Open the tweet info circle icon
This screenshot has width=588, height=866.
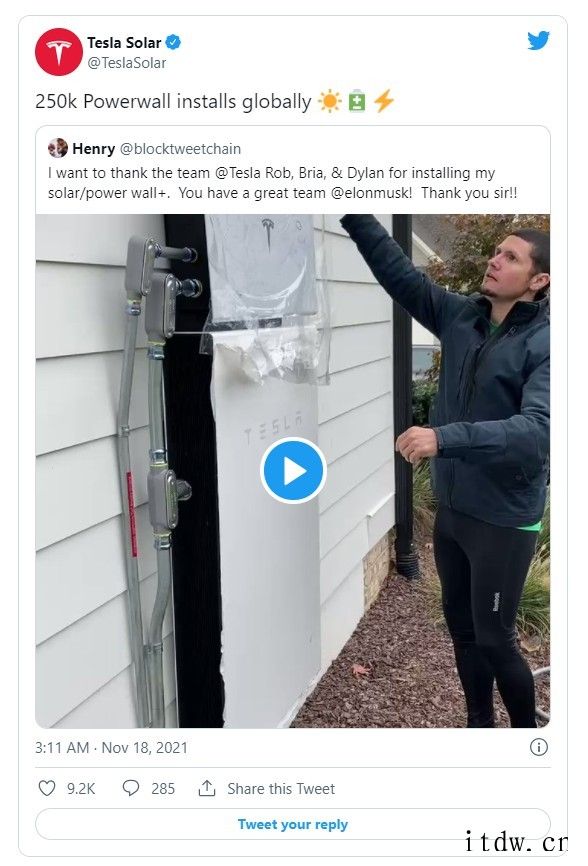(538, 747)
